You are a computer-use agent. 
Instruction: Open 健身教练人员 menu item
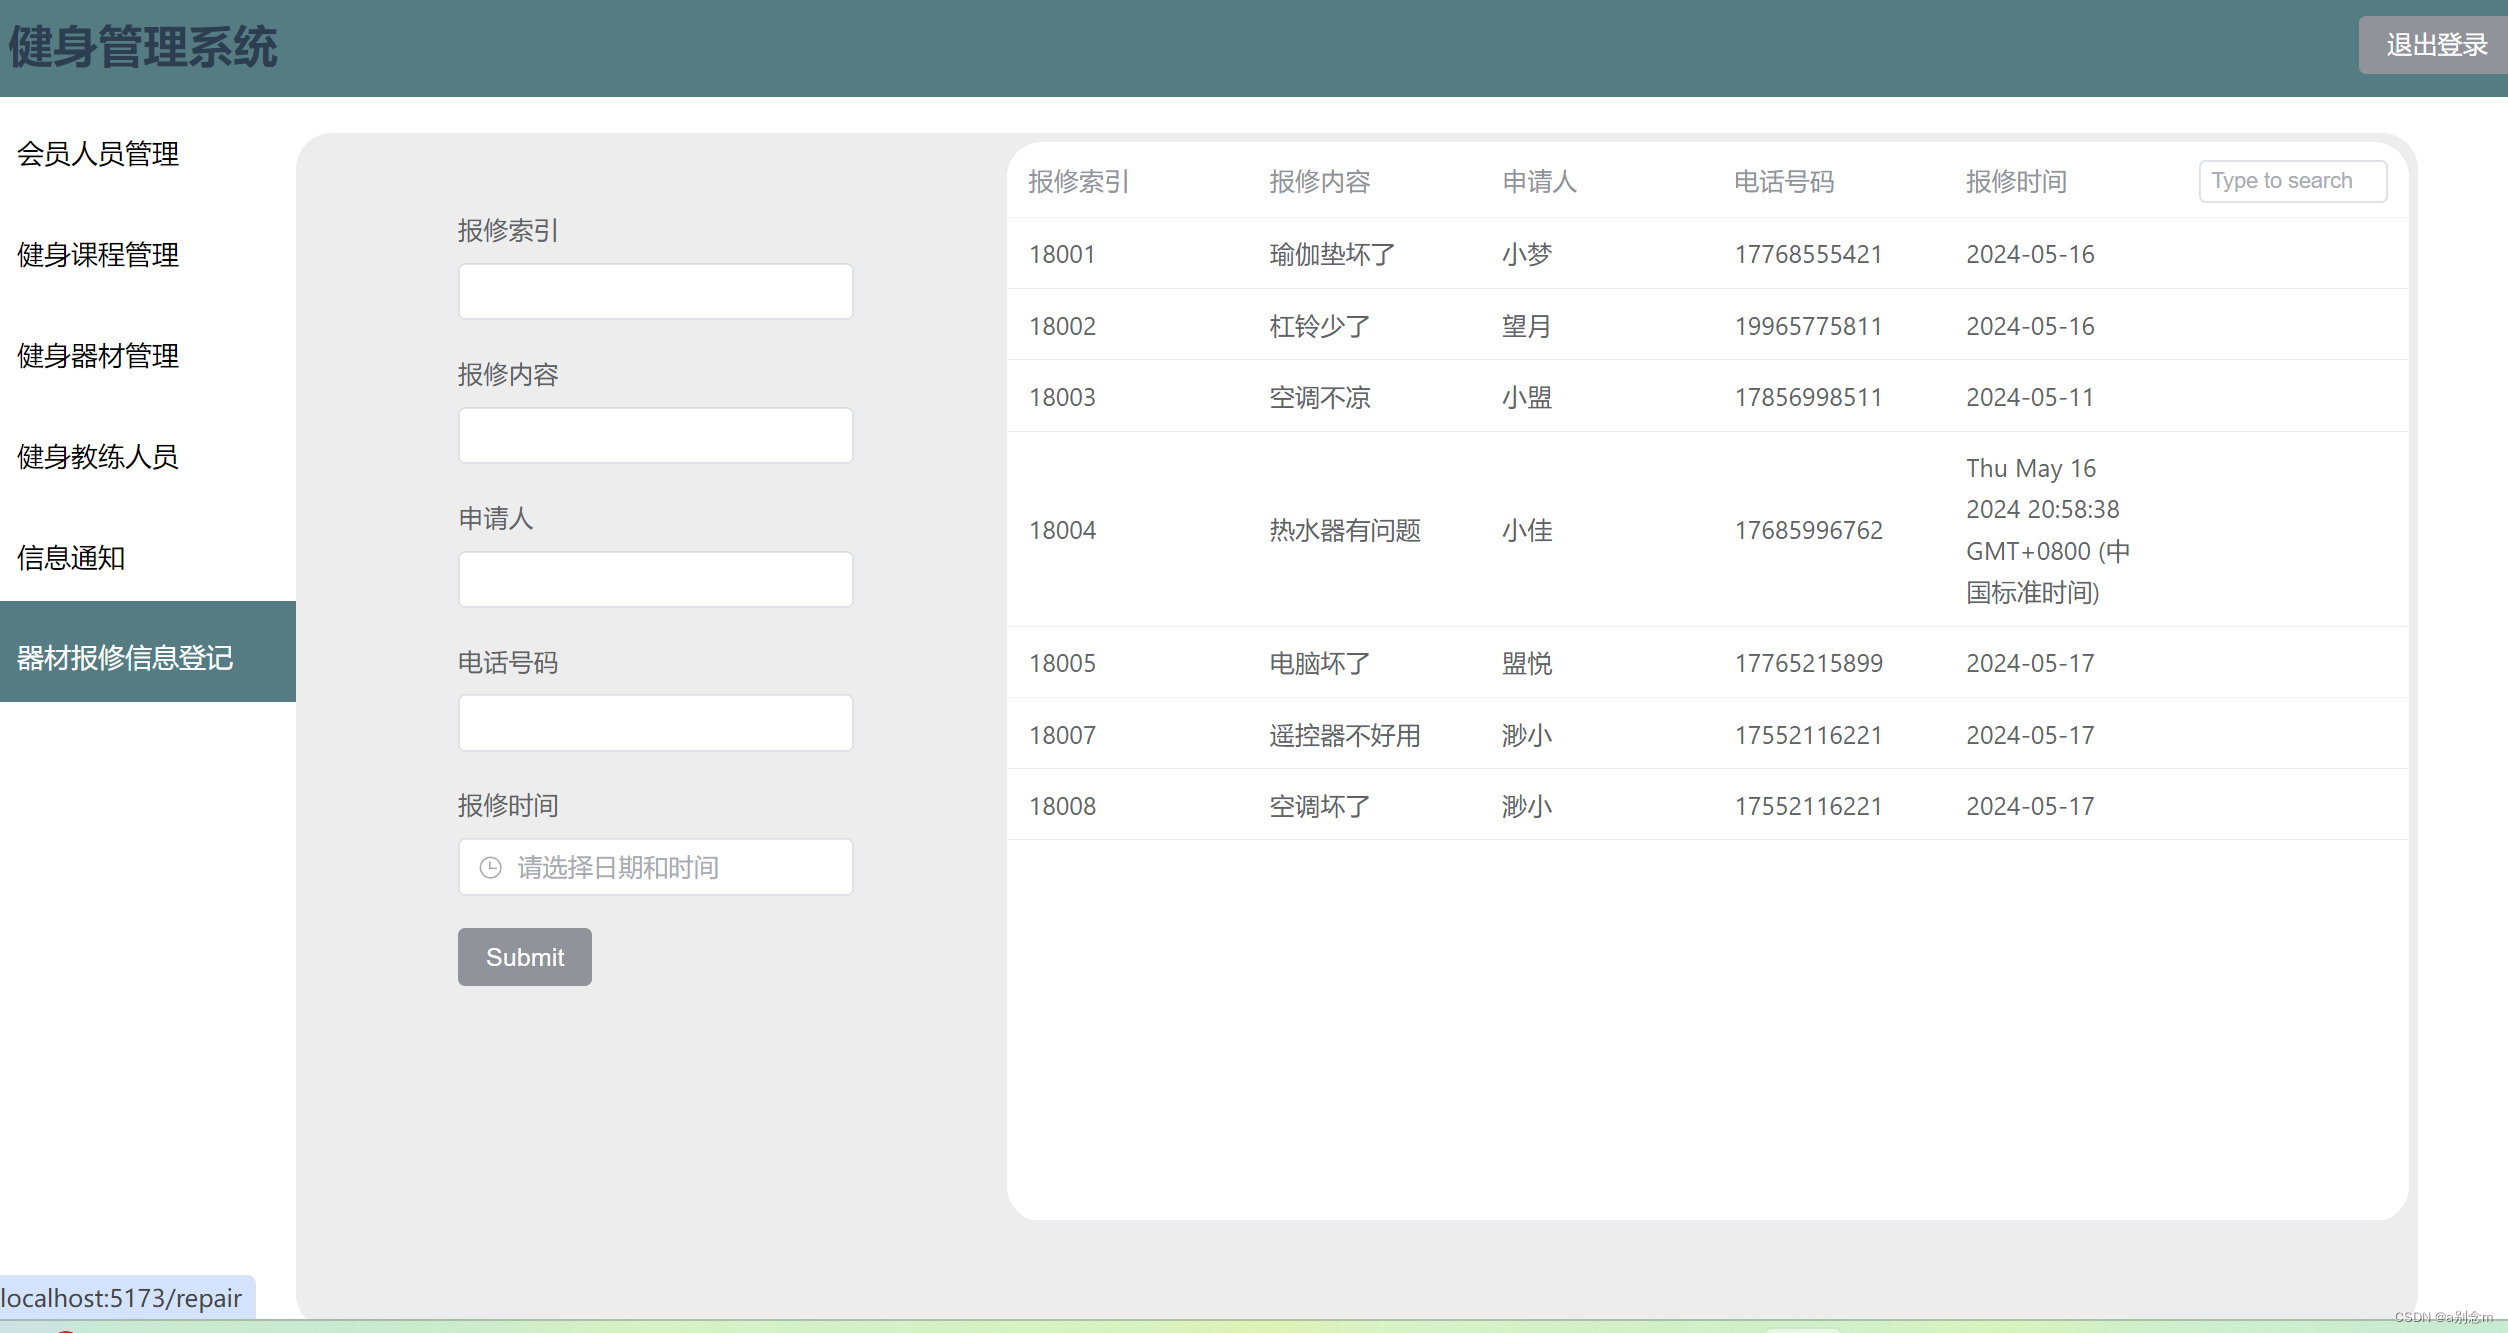(x=98, y=457)
